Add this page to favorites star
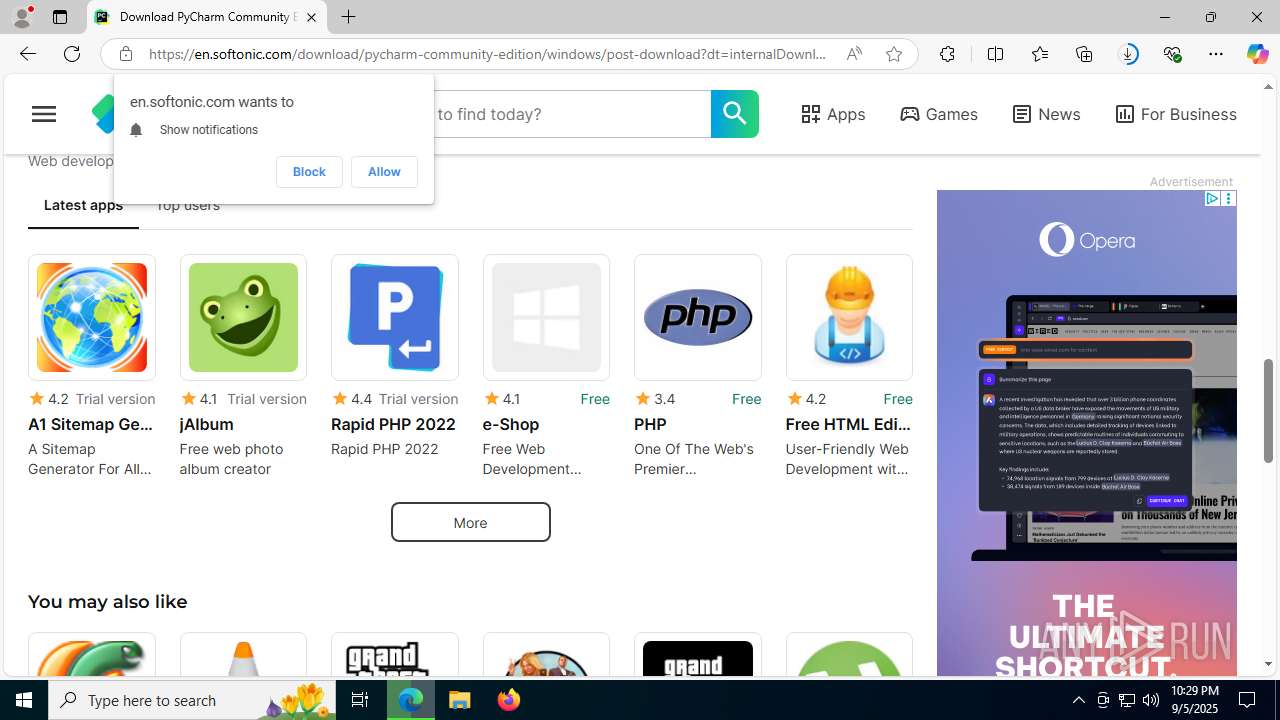 pos(894,54)
